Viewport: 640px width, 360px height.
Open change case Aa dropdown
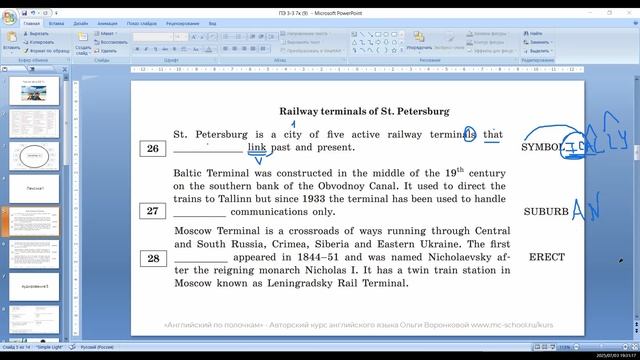pos(196,49)
